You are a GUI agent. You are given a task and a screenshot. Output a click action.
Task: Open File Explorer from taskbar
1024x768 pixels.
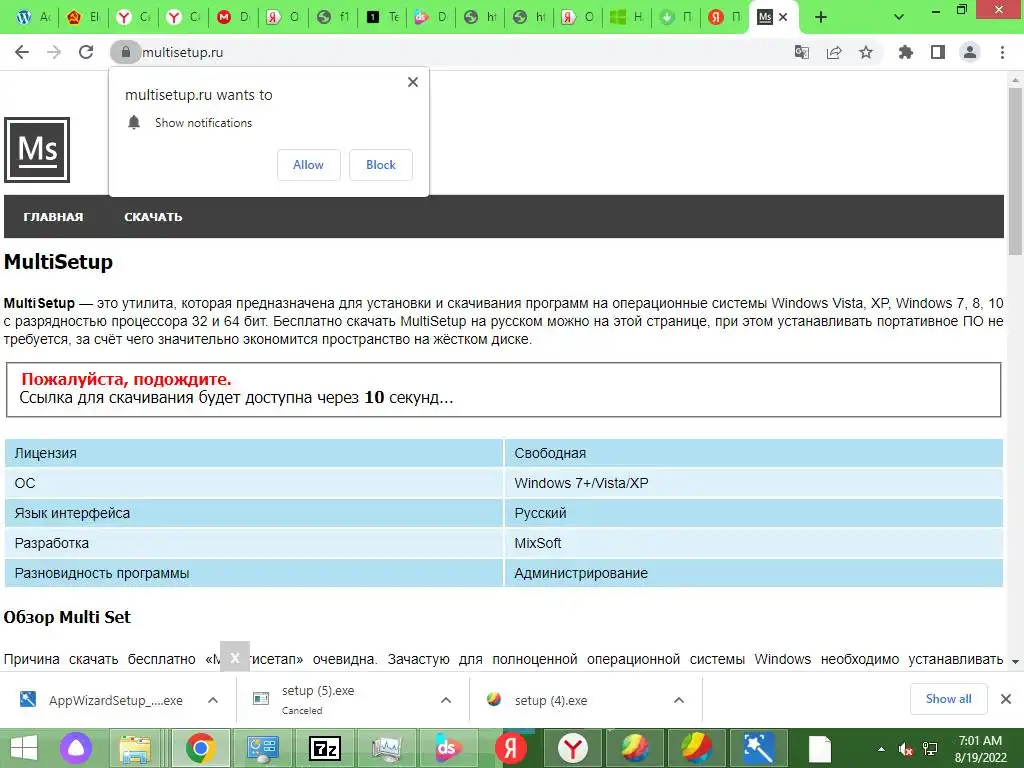[135, 748]
